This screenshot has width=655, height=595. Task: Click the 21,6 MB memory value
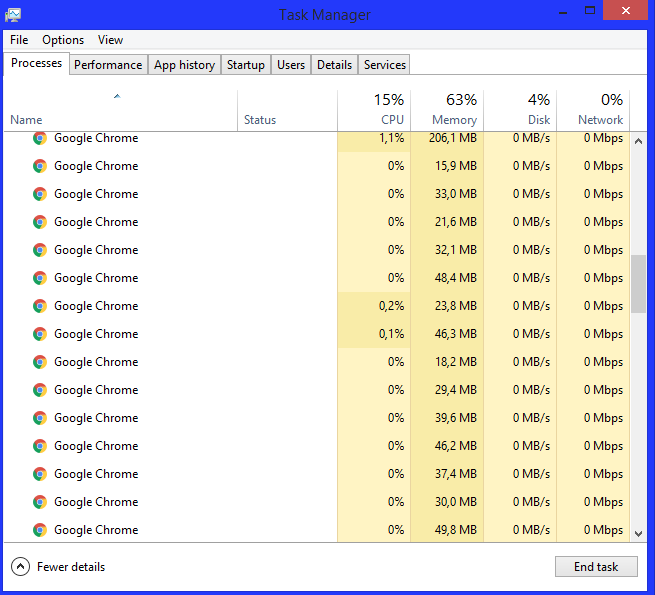(x=456, y=222)
